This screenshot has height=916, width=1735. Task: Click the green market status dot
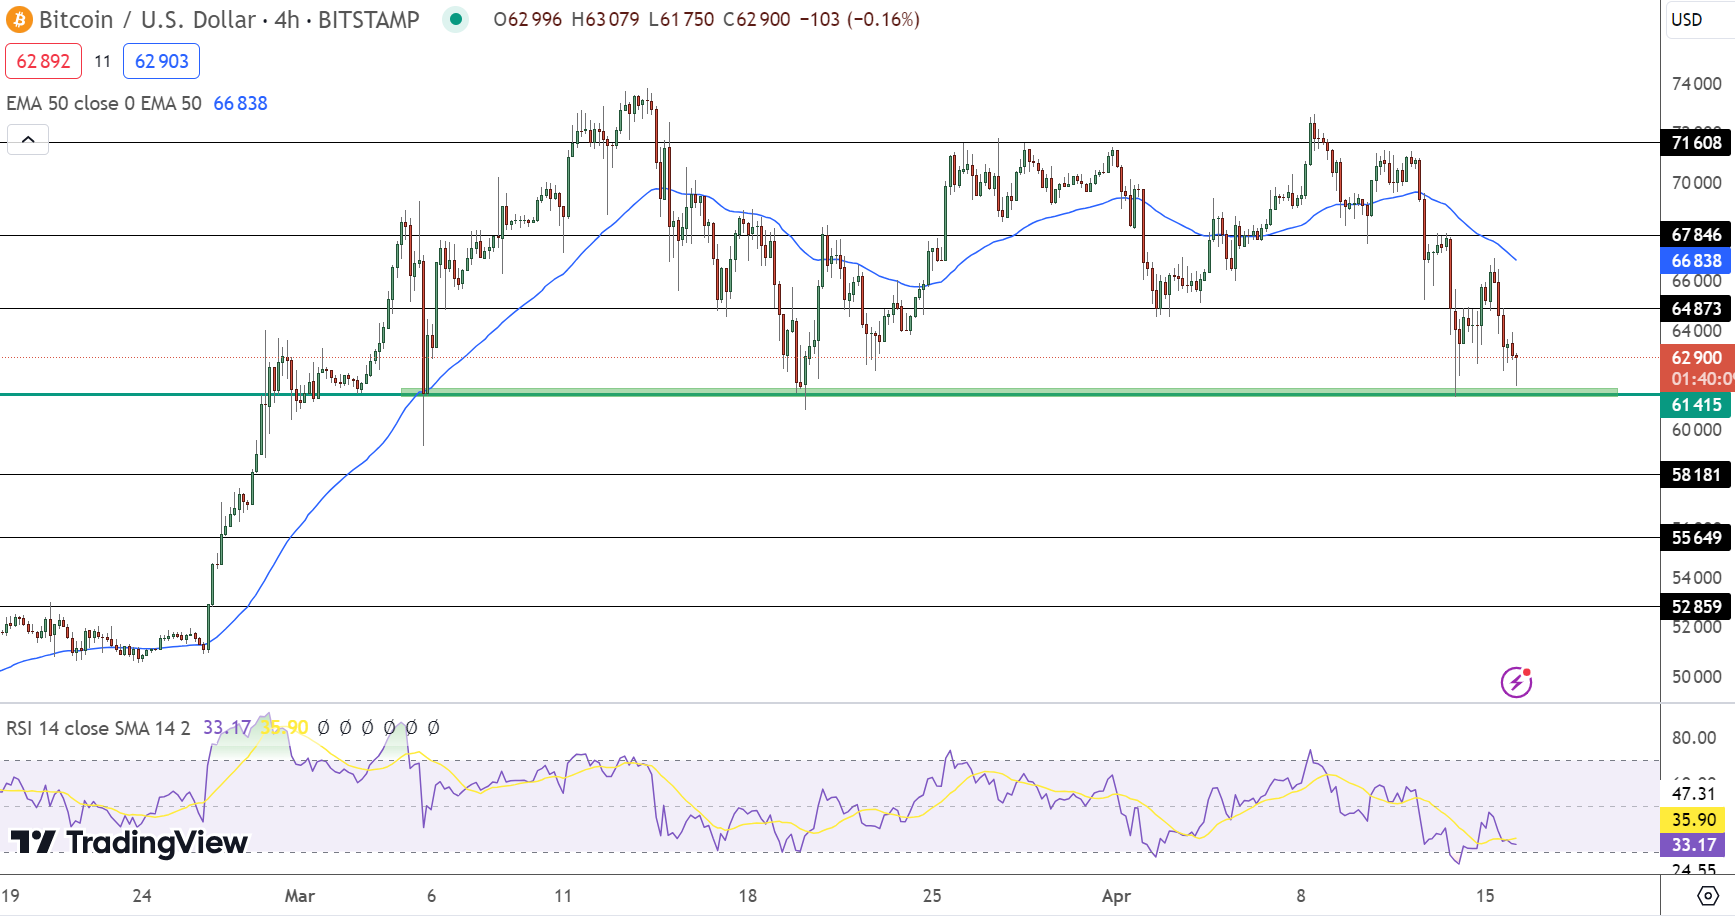[x=455, y=19]
